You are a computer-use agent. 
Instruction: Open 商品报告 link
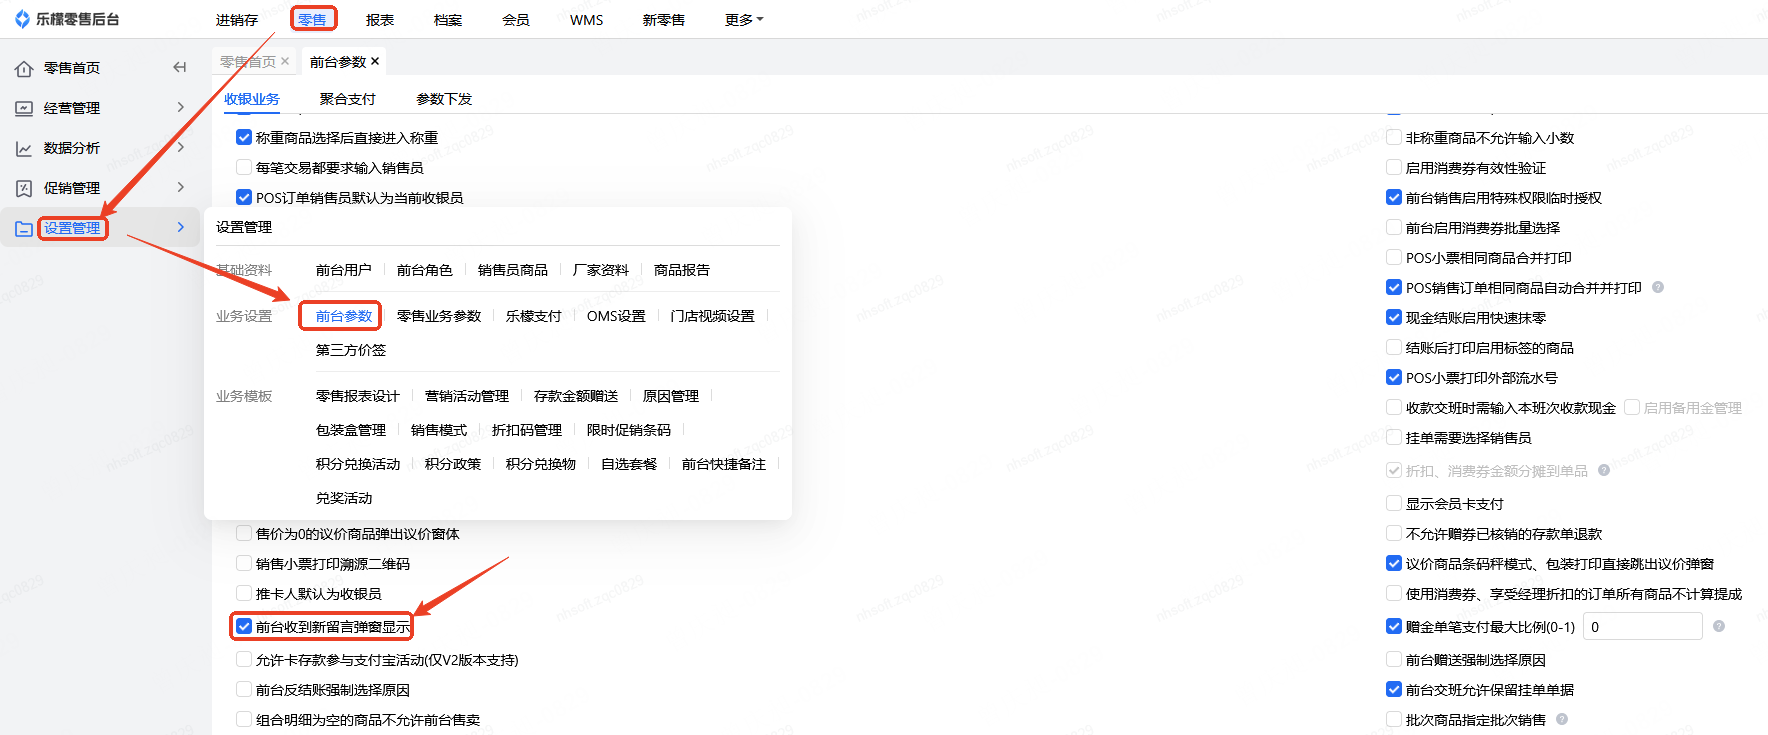tap(682, 270)
